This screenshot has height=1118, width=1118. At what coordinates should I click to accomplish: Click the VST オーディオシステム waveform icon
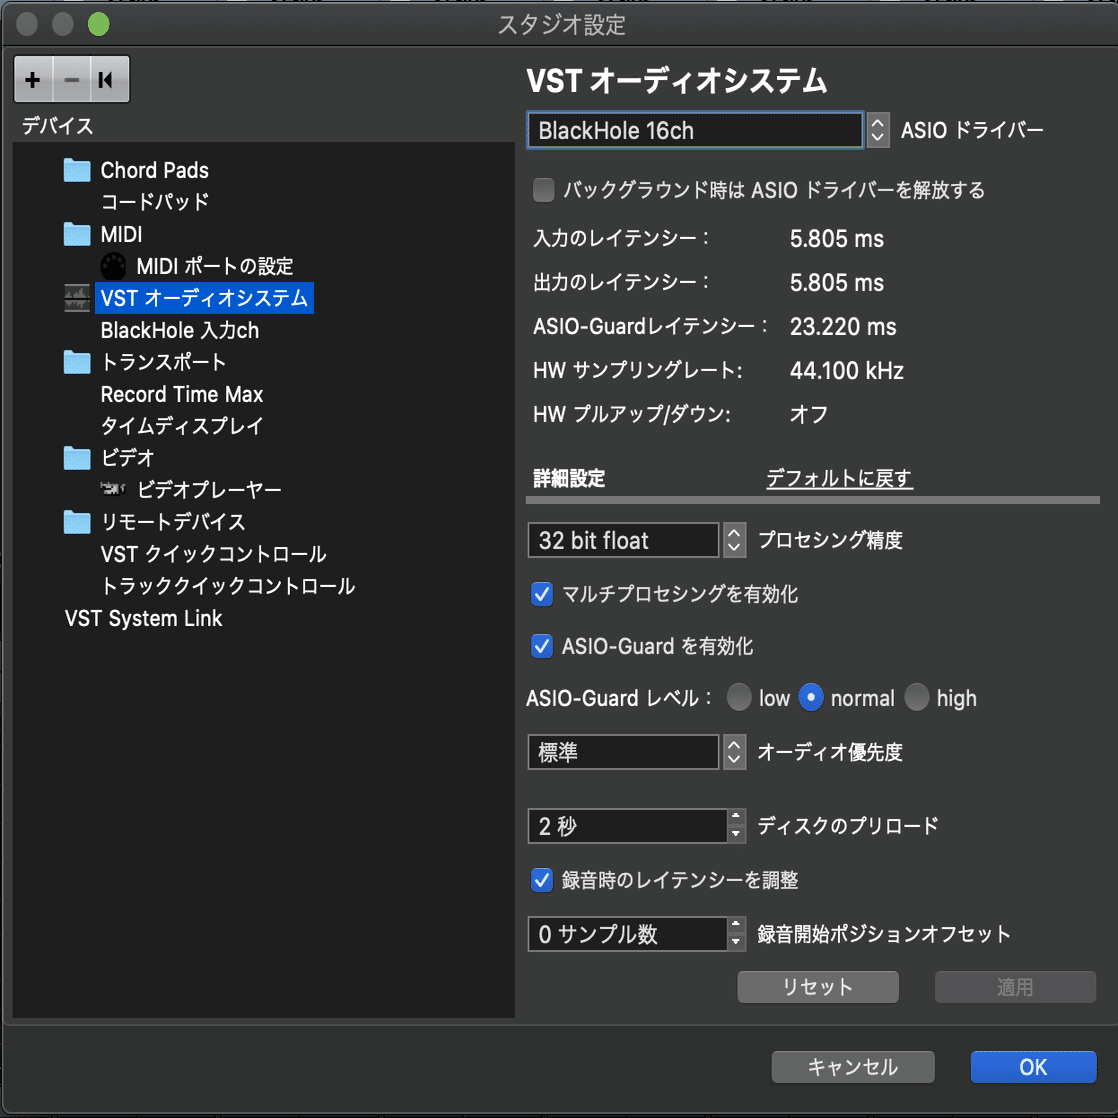pyautogui.click(x=77, y=298)
